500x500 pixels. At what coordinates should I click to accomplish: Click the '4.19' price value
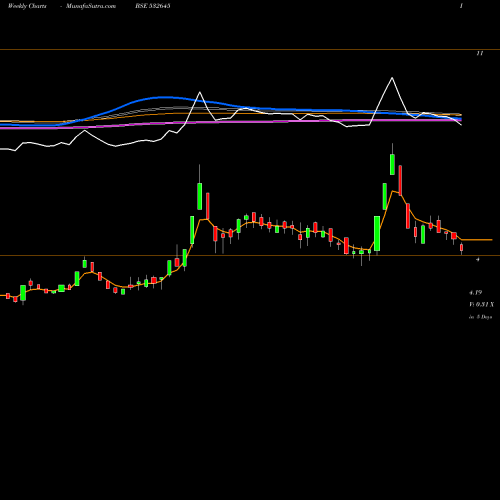pos(476,293)
